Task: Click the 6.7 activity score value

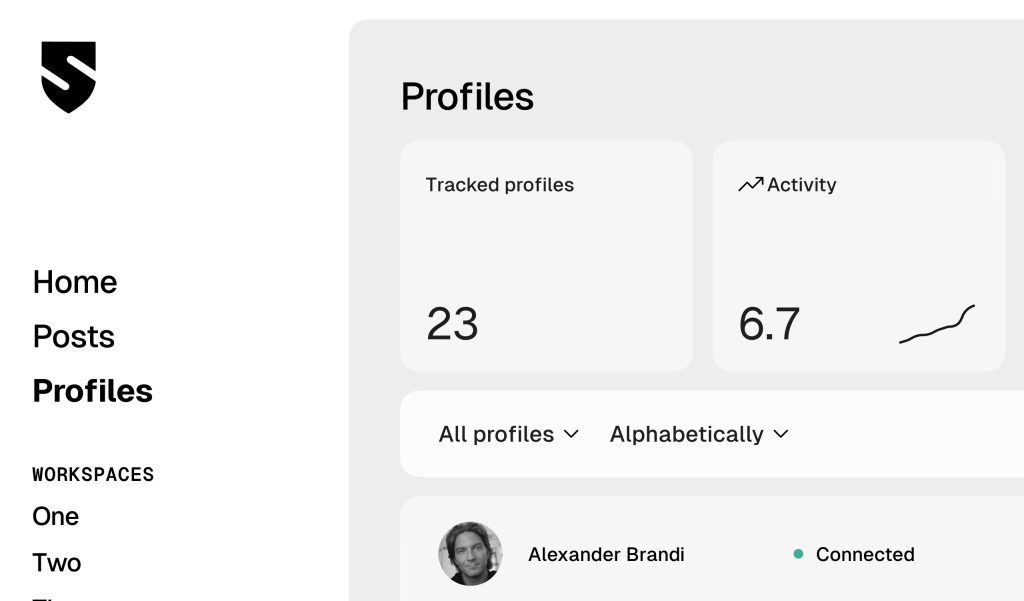Action: pos(769,324)
